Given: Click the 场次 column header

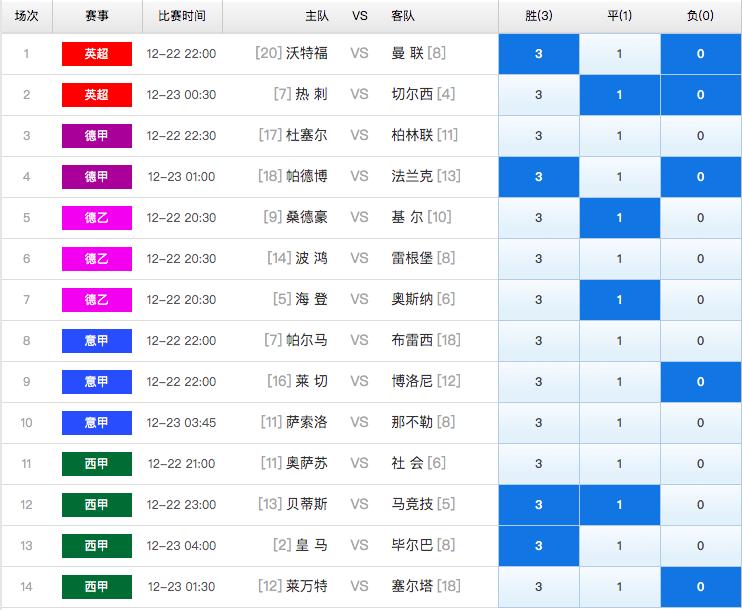Looking at the screenshot, I should [x=26, y=16].
